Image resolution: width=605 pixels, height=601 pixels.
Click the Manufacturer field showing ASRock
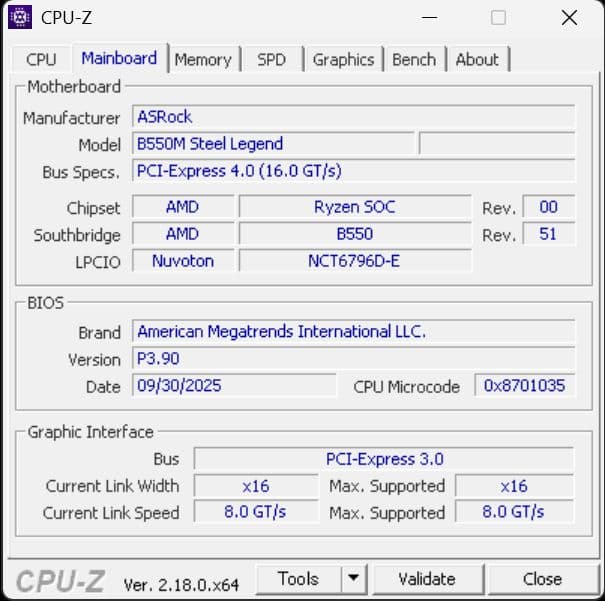click(353, 116)
